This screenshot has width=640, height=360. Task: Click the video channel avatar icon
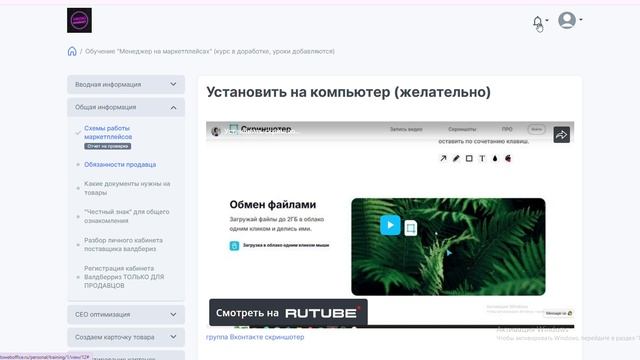coord(216,131)
